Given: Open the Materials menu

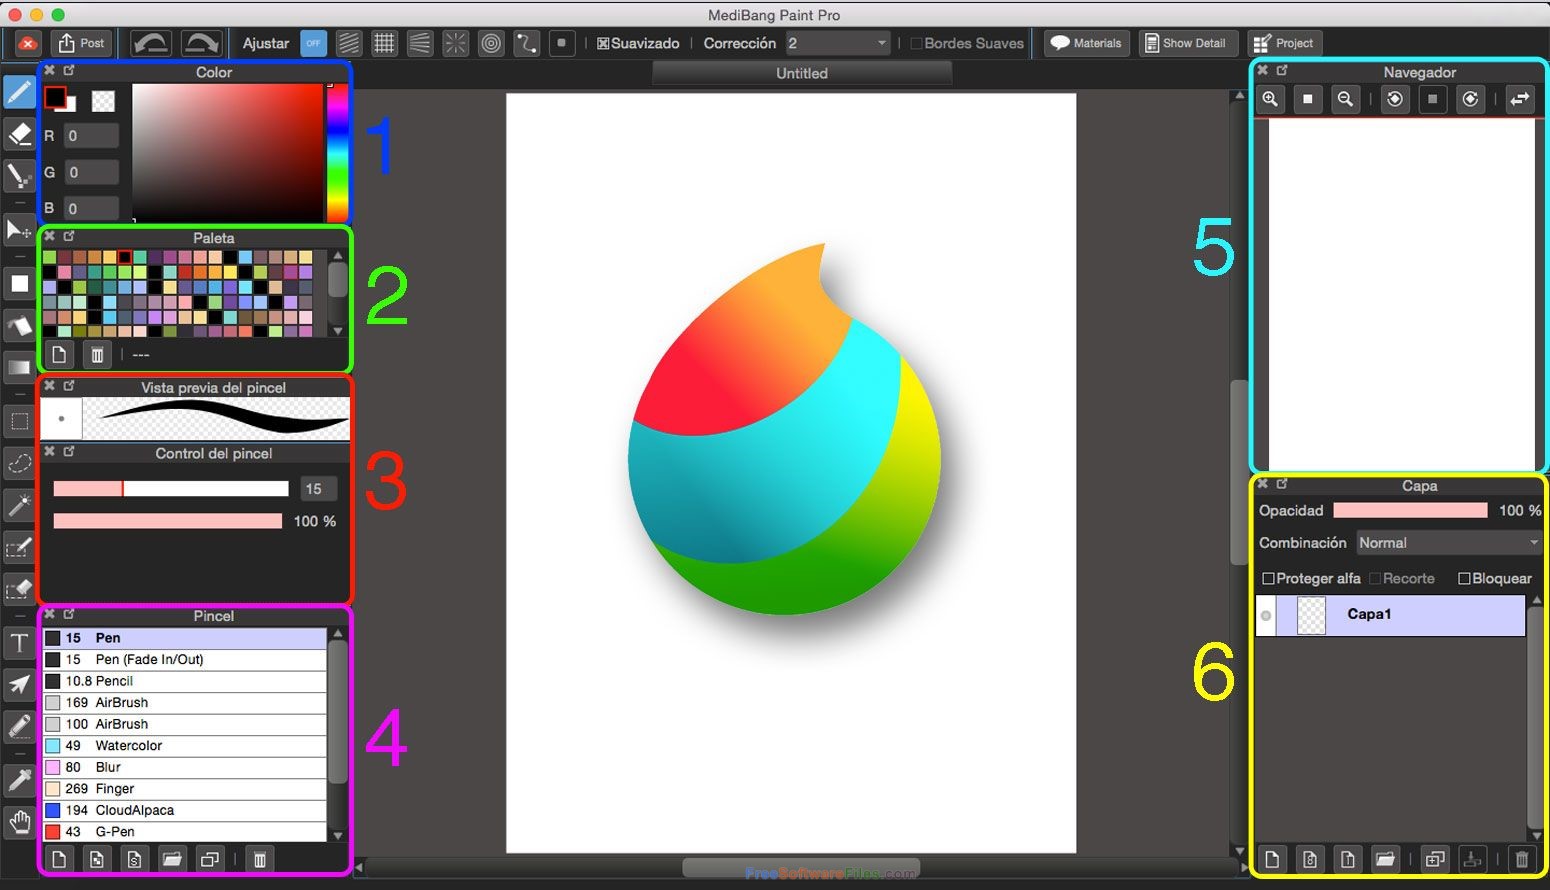Looking at the screenshot, I should click(x=1086, y=43).
